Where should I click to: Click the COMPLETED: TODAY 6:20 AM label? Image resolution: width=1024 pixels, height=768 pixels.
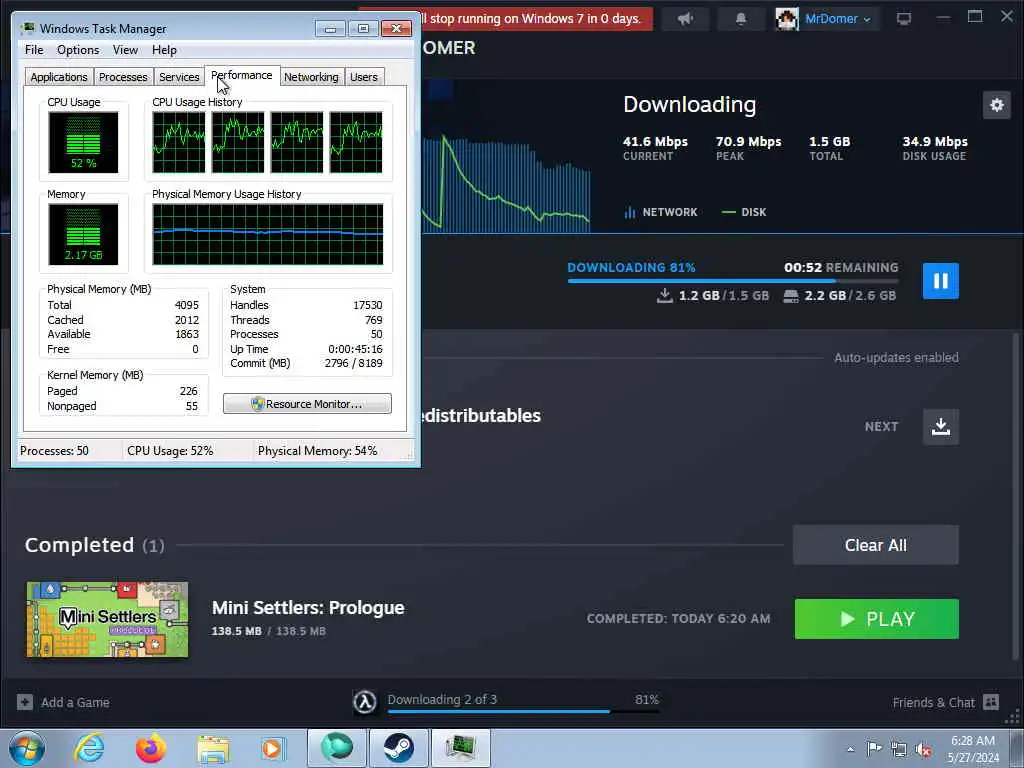[x=679, y=618]
